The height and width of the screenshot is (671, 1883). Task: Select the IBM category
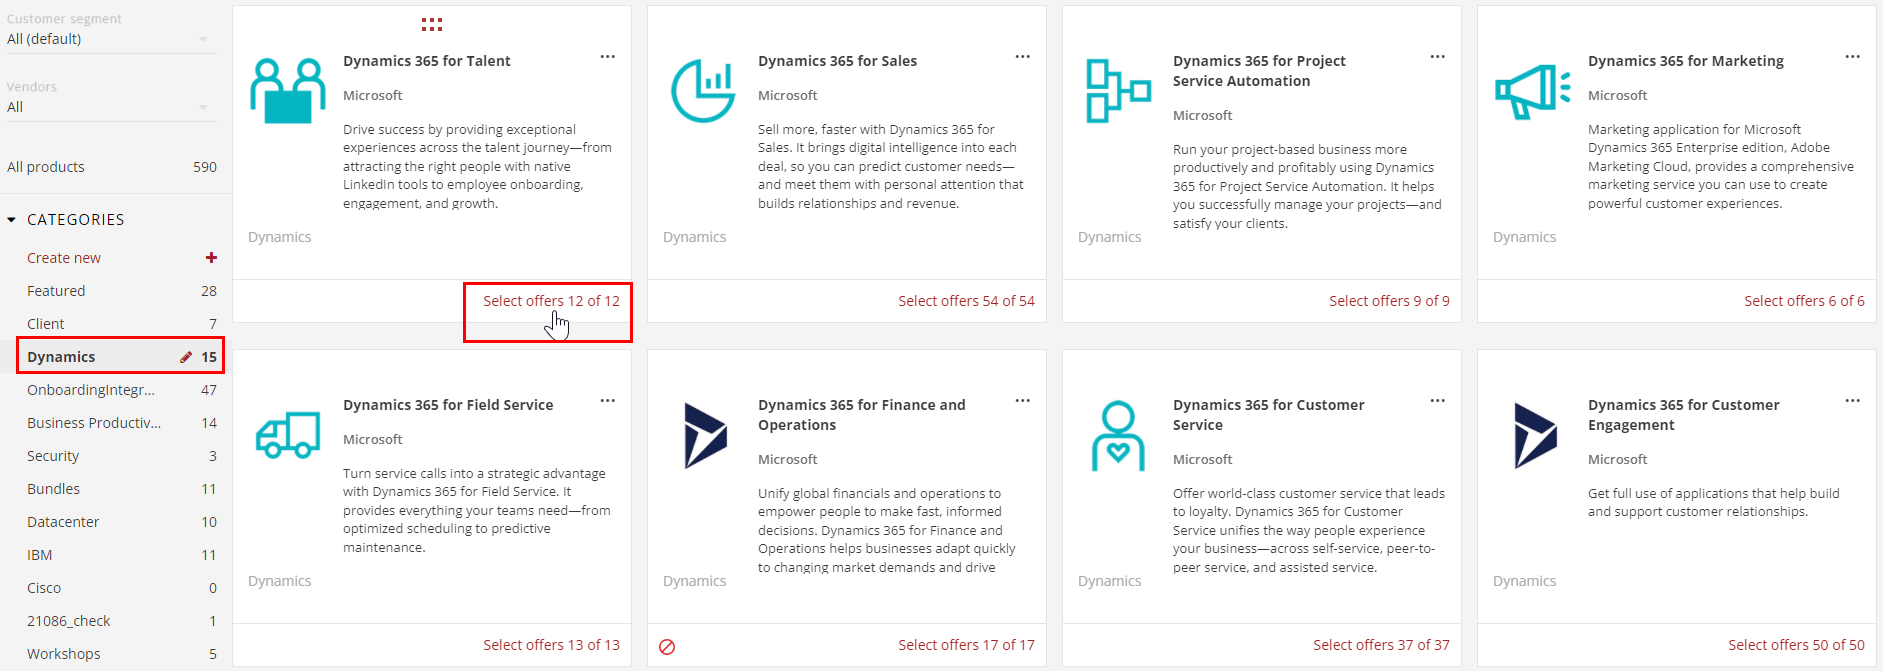(121, 555)
